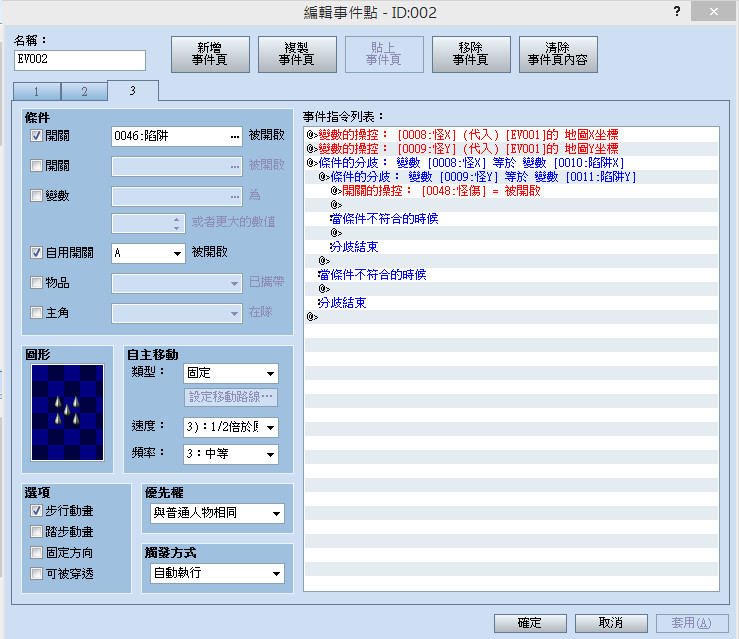
Task: Toggle the first 開關 condition checkbox
Action: [x=36, y=136]
